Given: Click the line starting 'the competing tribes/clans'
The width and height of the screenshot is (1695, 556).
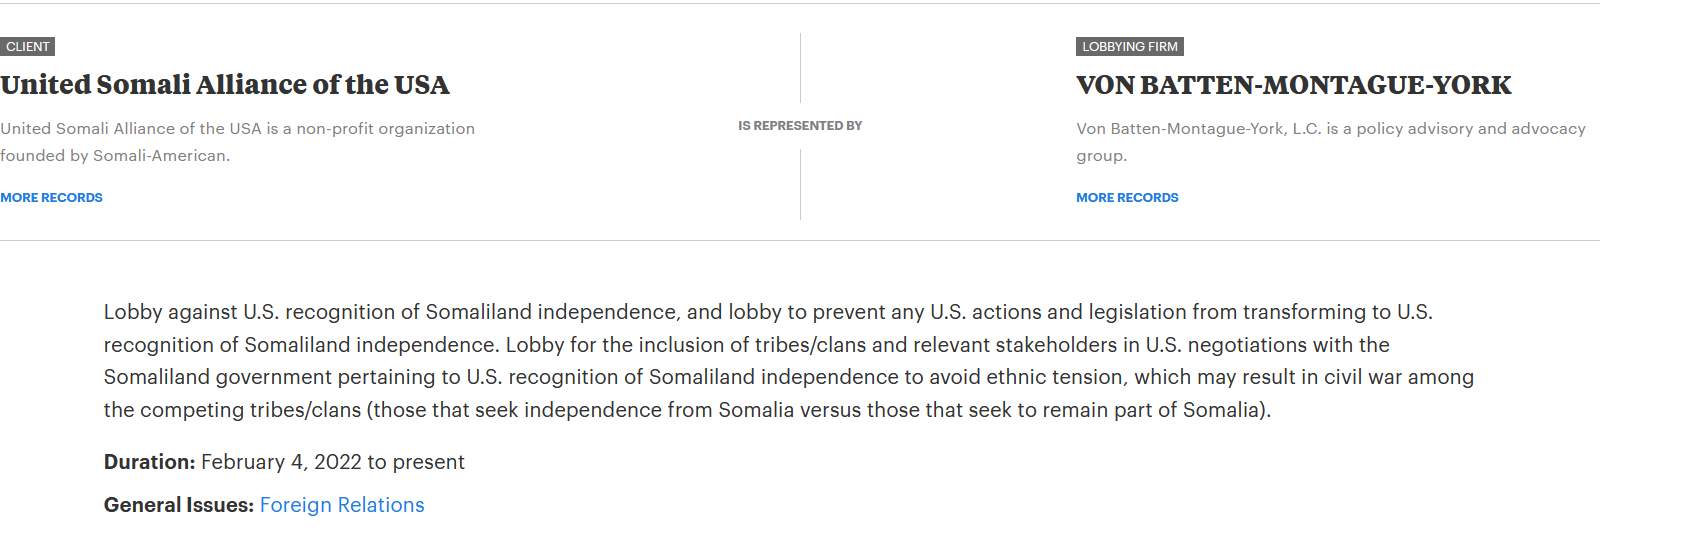Looking at the screenshot, I should [687, 410].
